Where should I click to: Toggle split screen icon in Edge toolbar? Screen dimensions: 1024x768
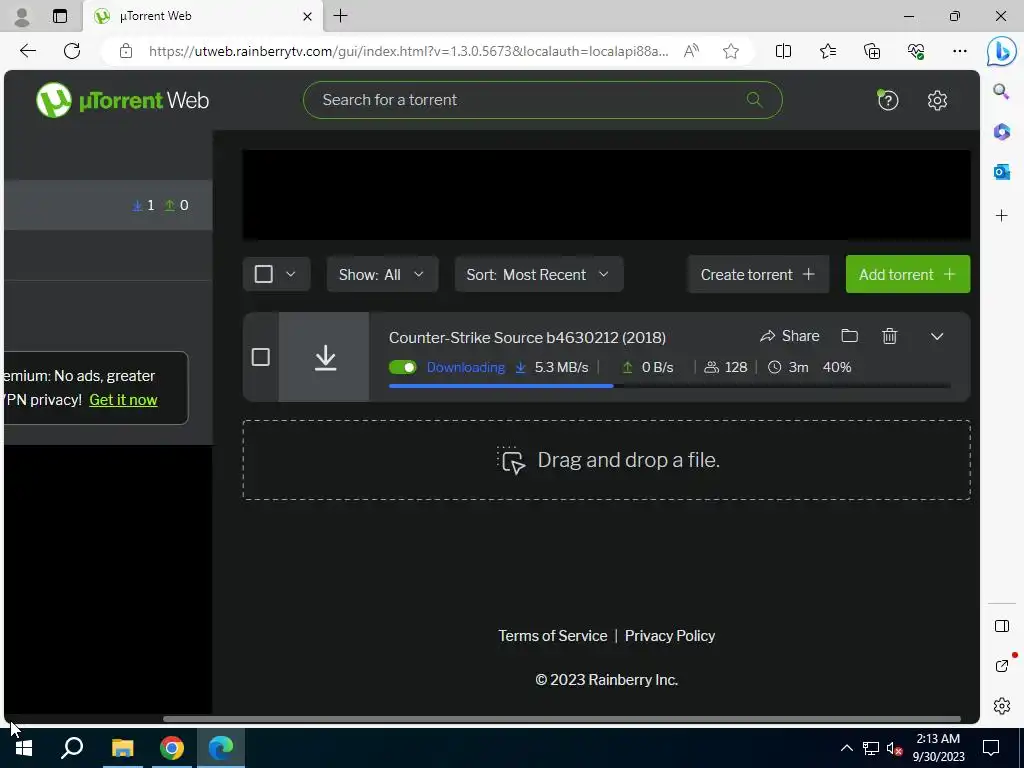pos(783,51)
